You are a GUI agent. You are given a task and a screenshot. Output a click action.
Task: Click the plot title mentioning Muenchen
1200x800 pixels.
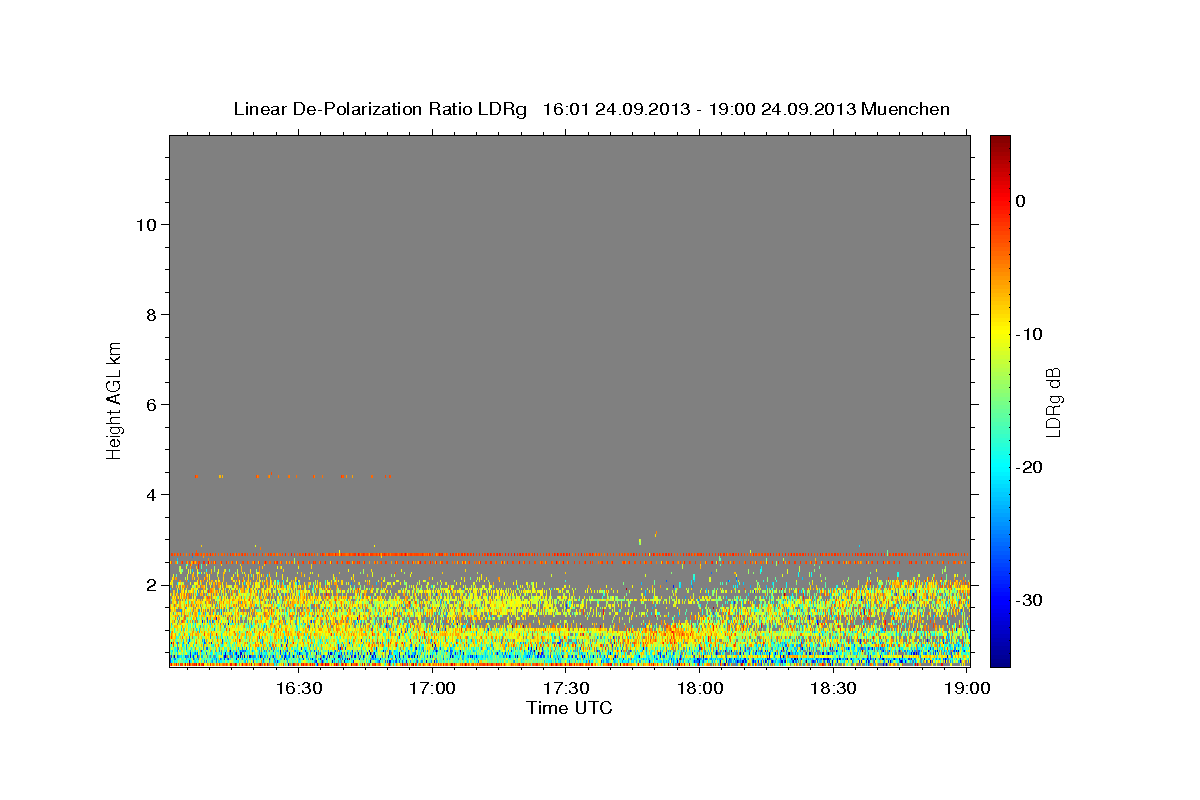(x=591, y=109)
